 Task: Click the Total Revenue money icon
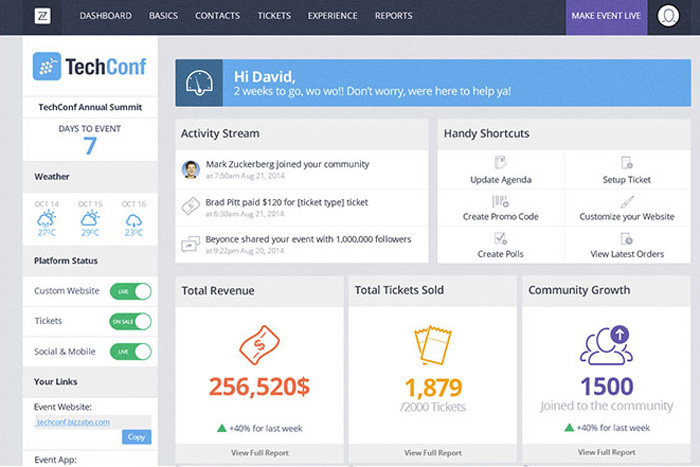[259, 344]
